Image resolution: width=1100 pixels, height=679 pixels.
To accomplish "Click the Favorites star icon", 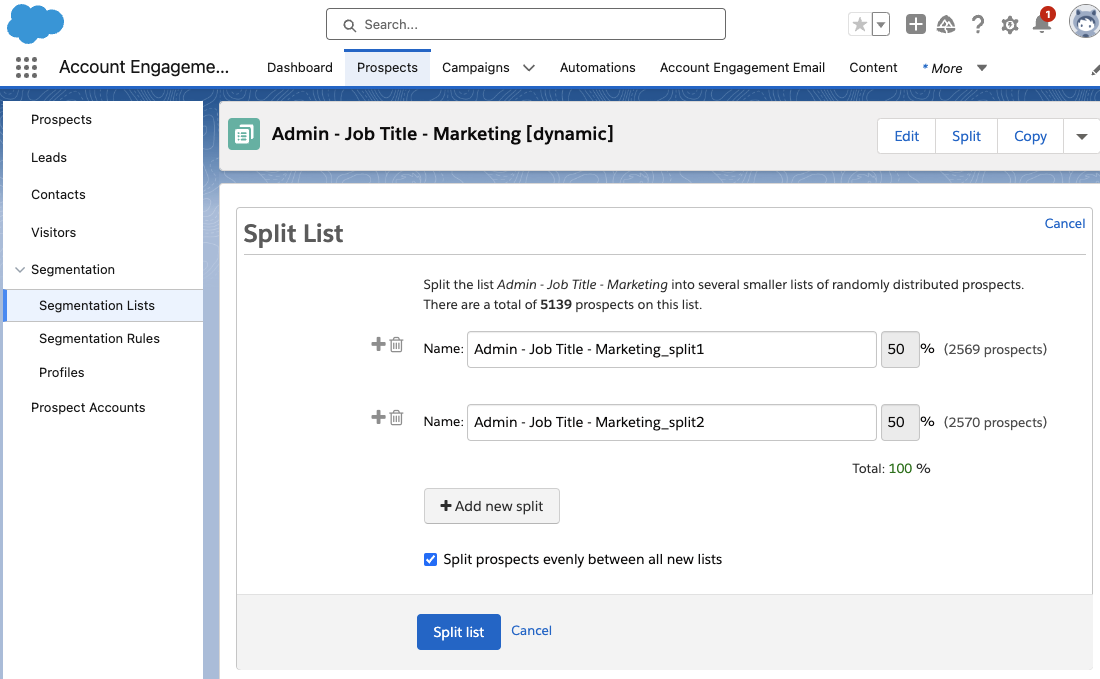I will 859,25.
